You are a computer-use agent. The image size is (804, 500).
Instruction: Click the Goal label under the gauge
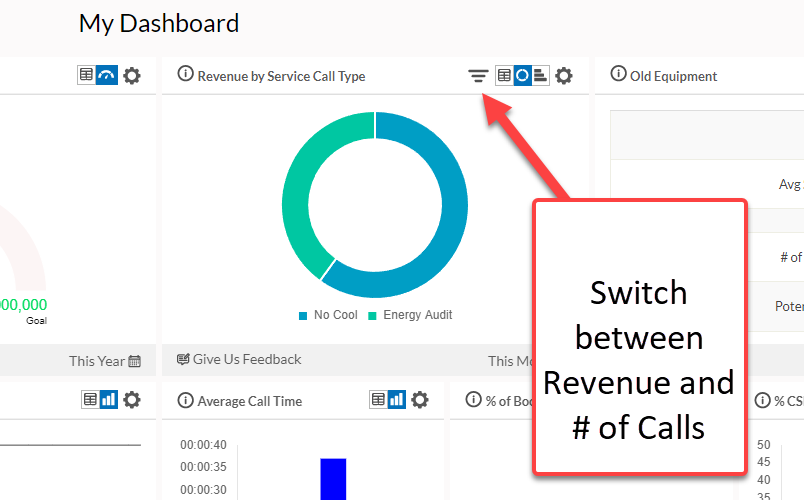[x=36, y=321]
